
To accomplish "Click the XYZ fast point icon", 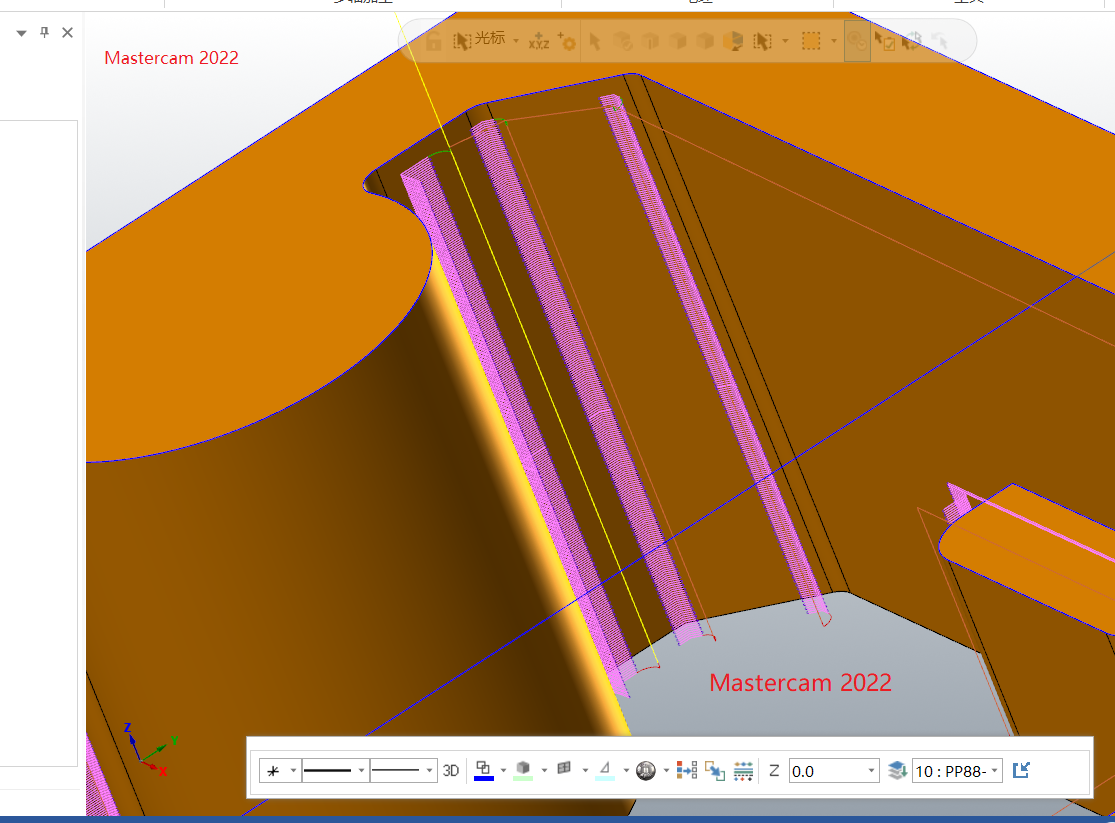I will [x=539, y=41].
